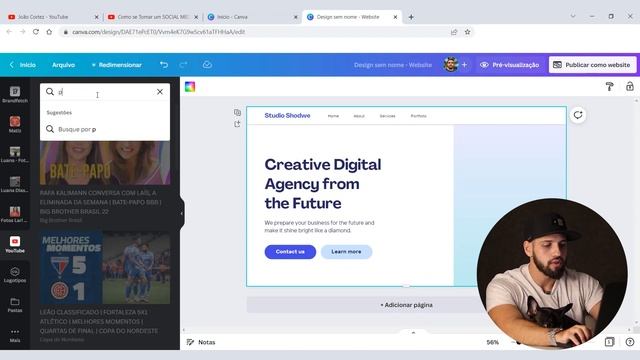The image size is (640, 360).
Task: Click the Contact us button in design
Action: coord(290,252)
